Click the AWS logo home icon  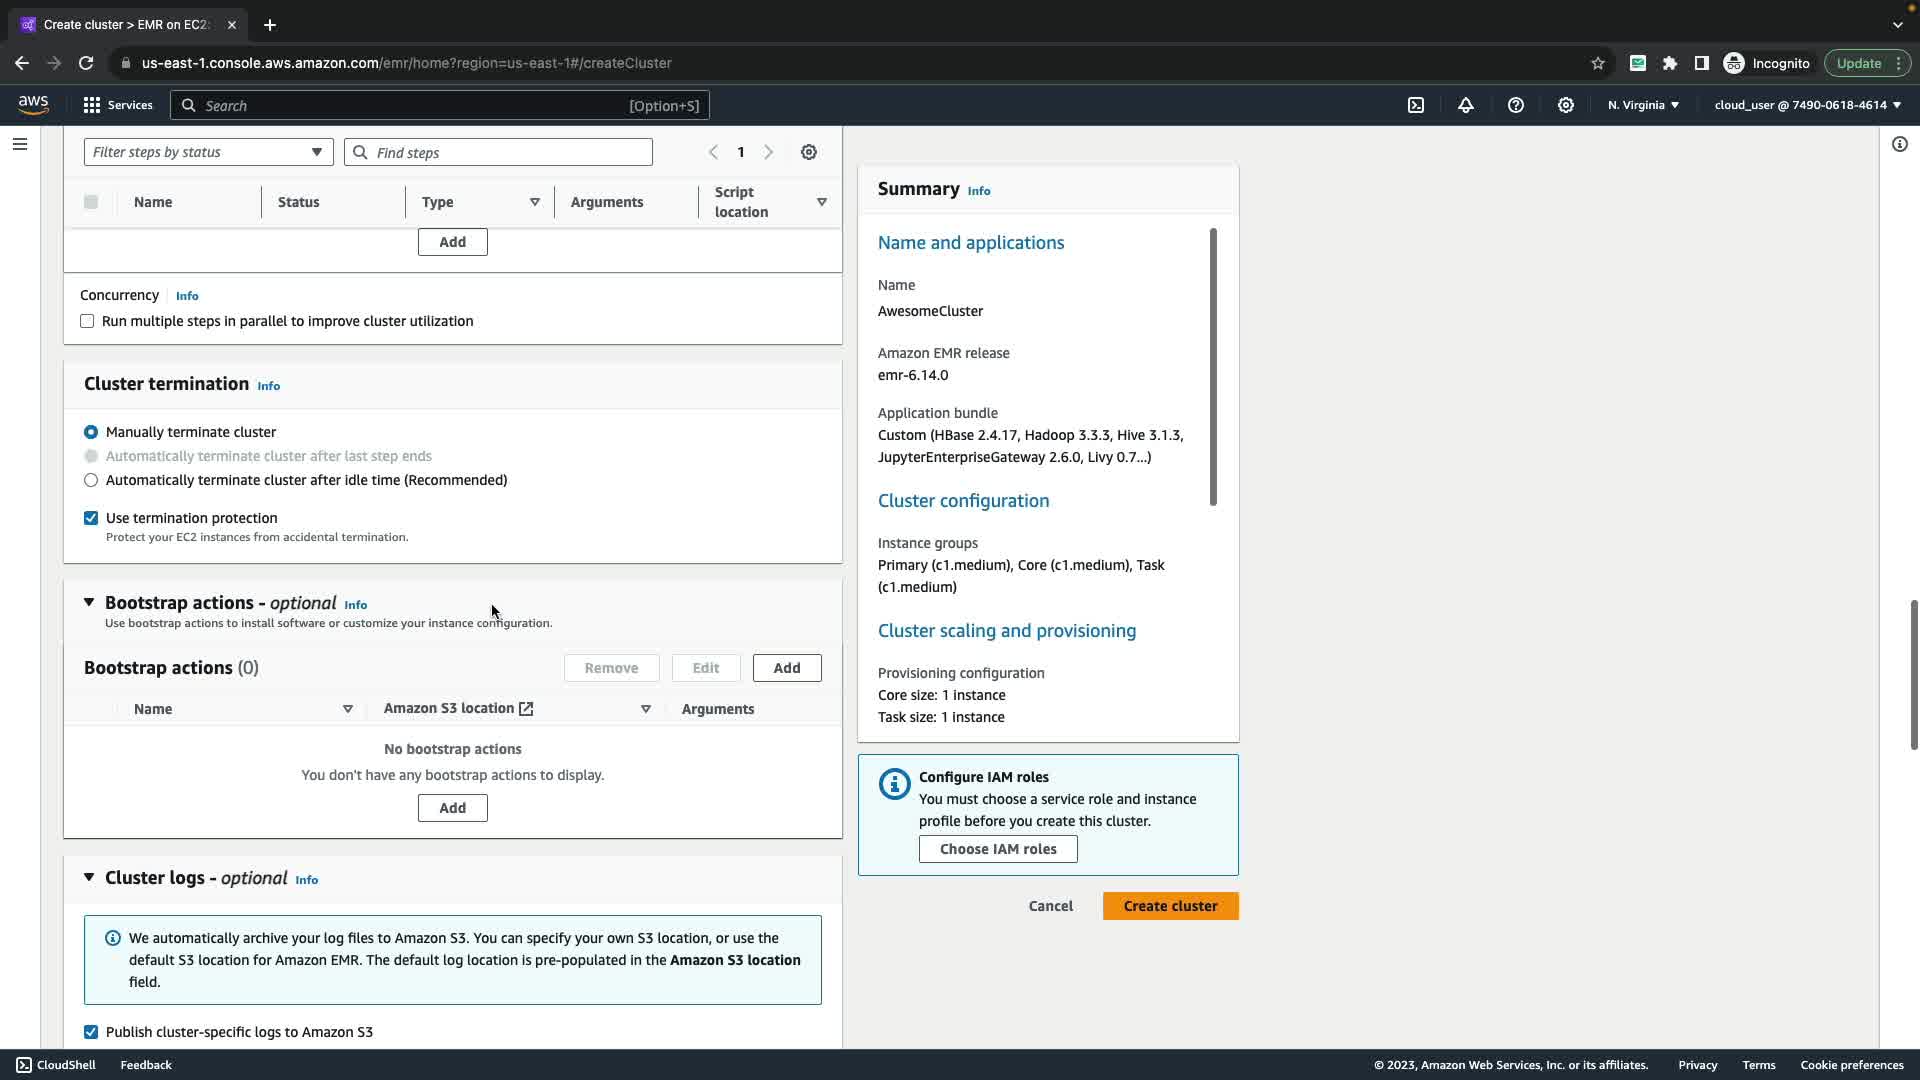(33, 105)
